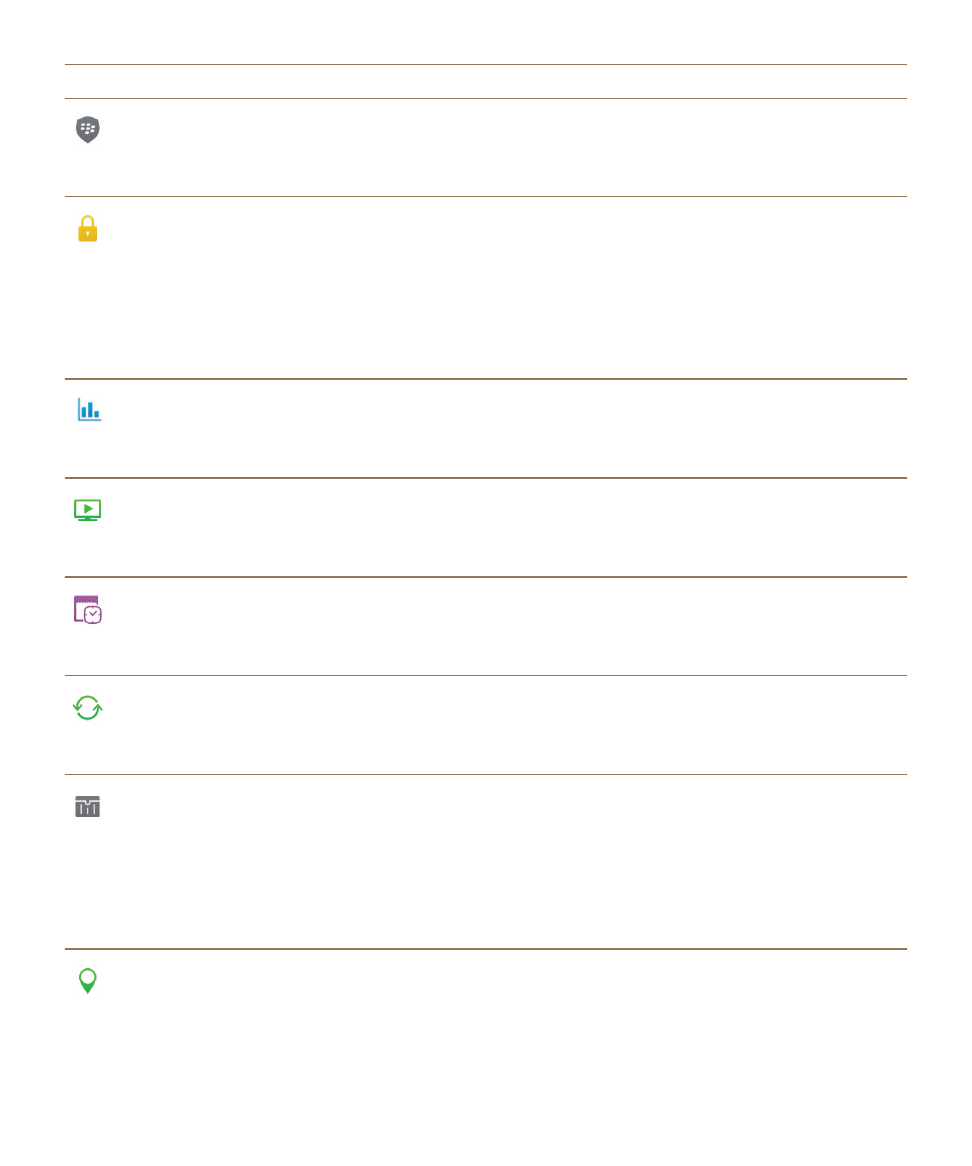
Task: Click the divider line under the padlock row
Action: (x=486, y=379)
